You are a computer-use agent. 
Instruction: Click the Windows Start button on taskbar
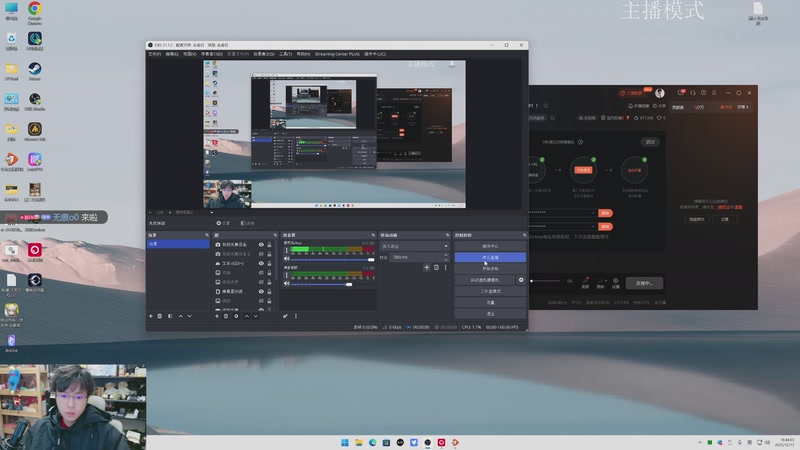(x=343, y=442)
